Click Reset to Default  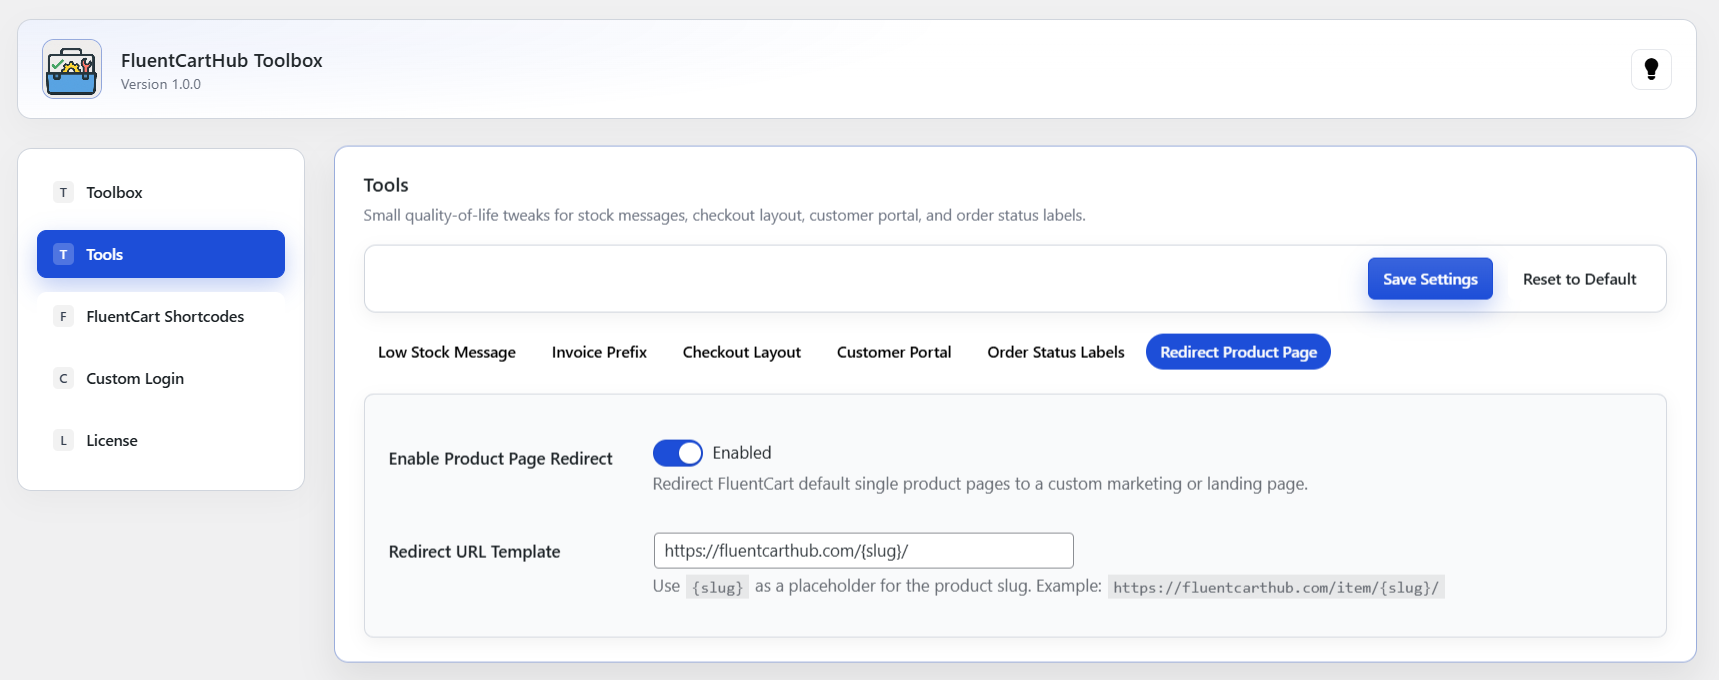(1579, 279)
